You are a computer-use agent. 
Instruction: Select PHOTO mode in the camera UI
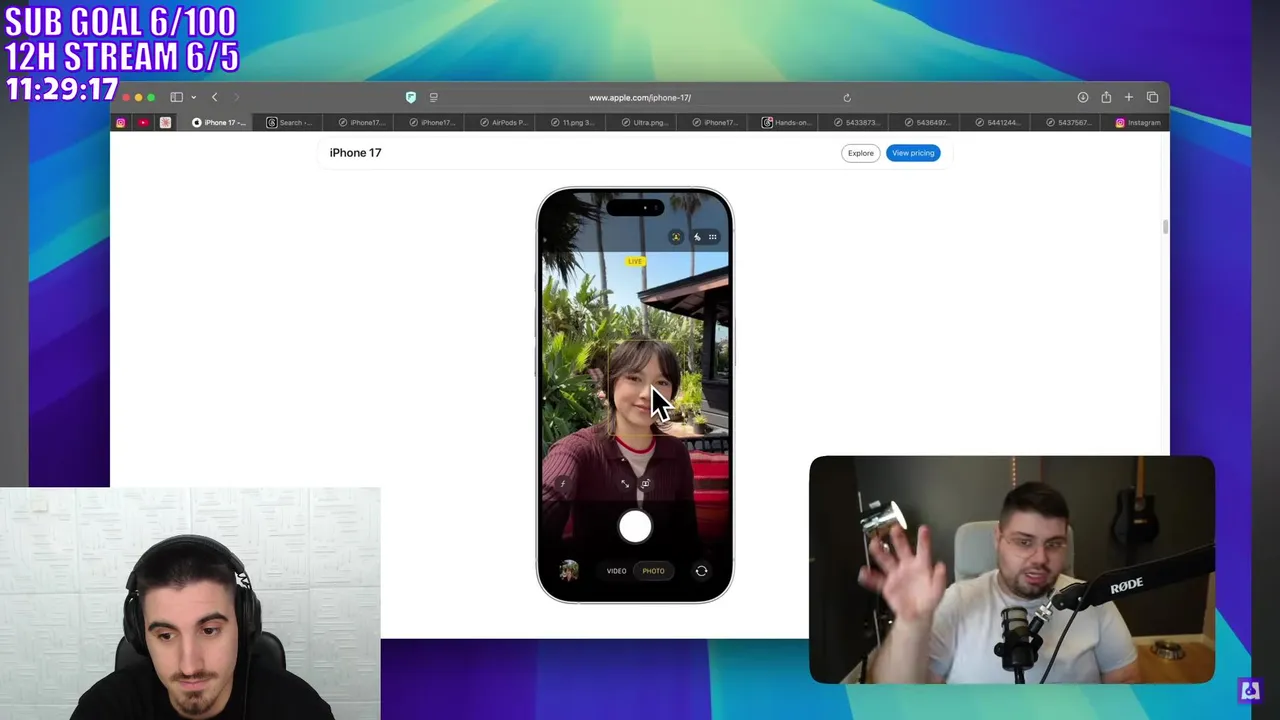click(x=653, y=571)
